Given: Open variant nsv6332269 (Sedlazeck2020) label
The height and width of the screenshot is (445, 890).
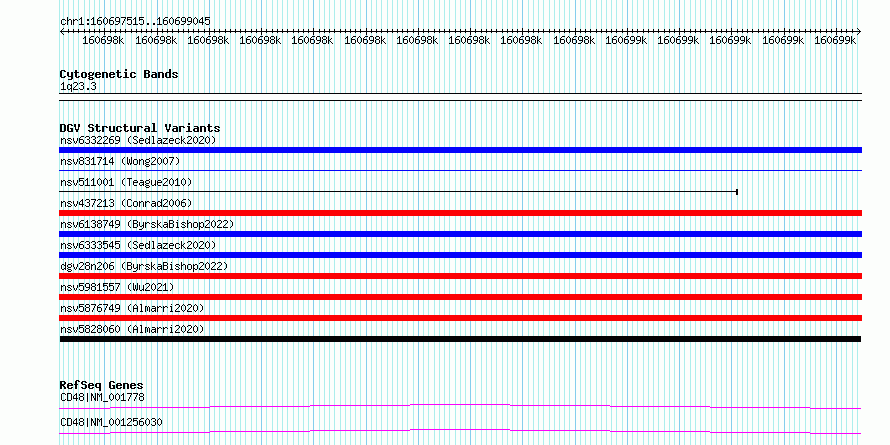Looking at the screenshot, I should click(138, 140).
